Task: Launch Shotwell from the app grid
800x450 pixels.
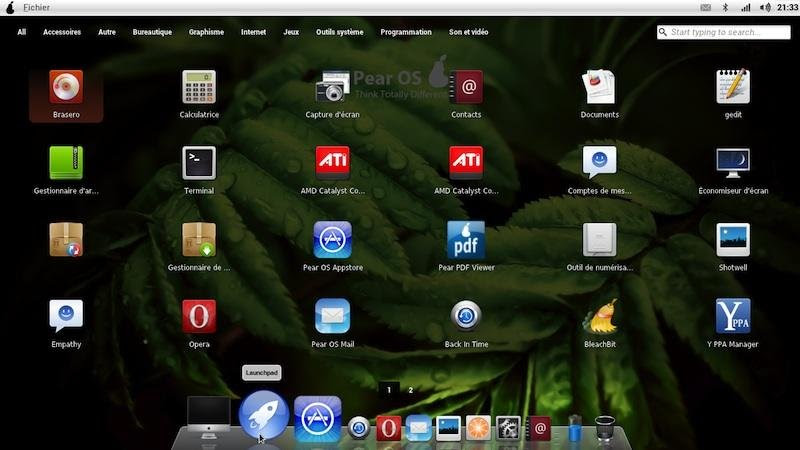Action: coord(733,240)
